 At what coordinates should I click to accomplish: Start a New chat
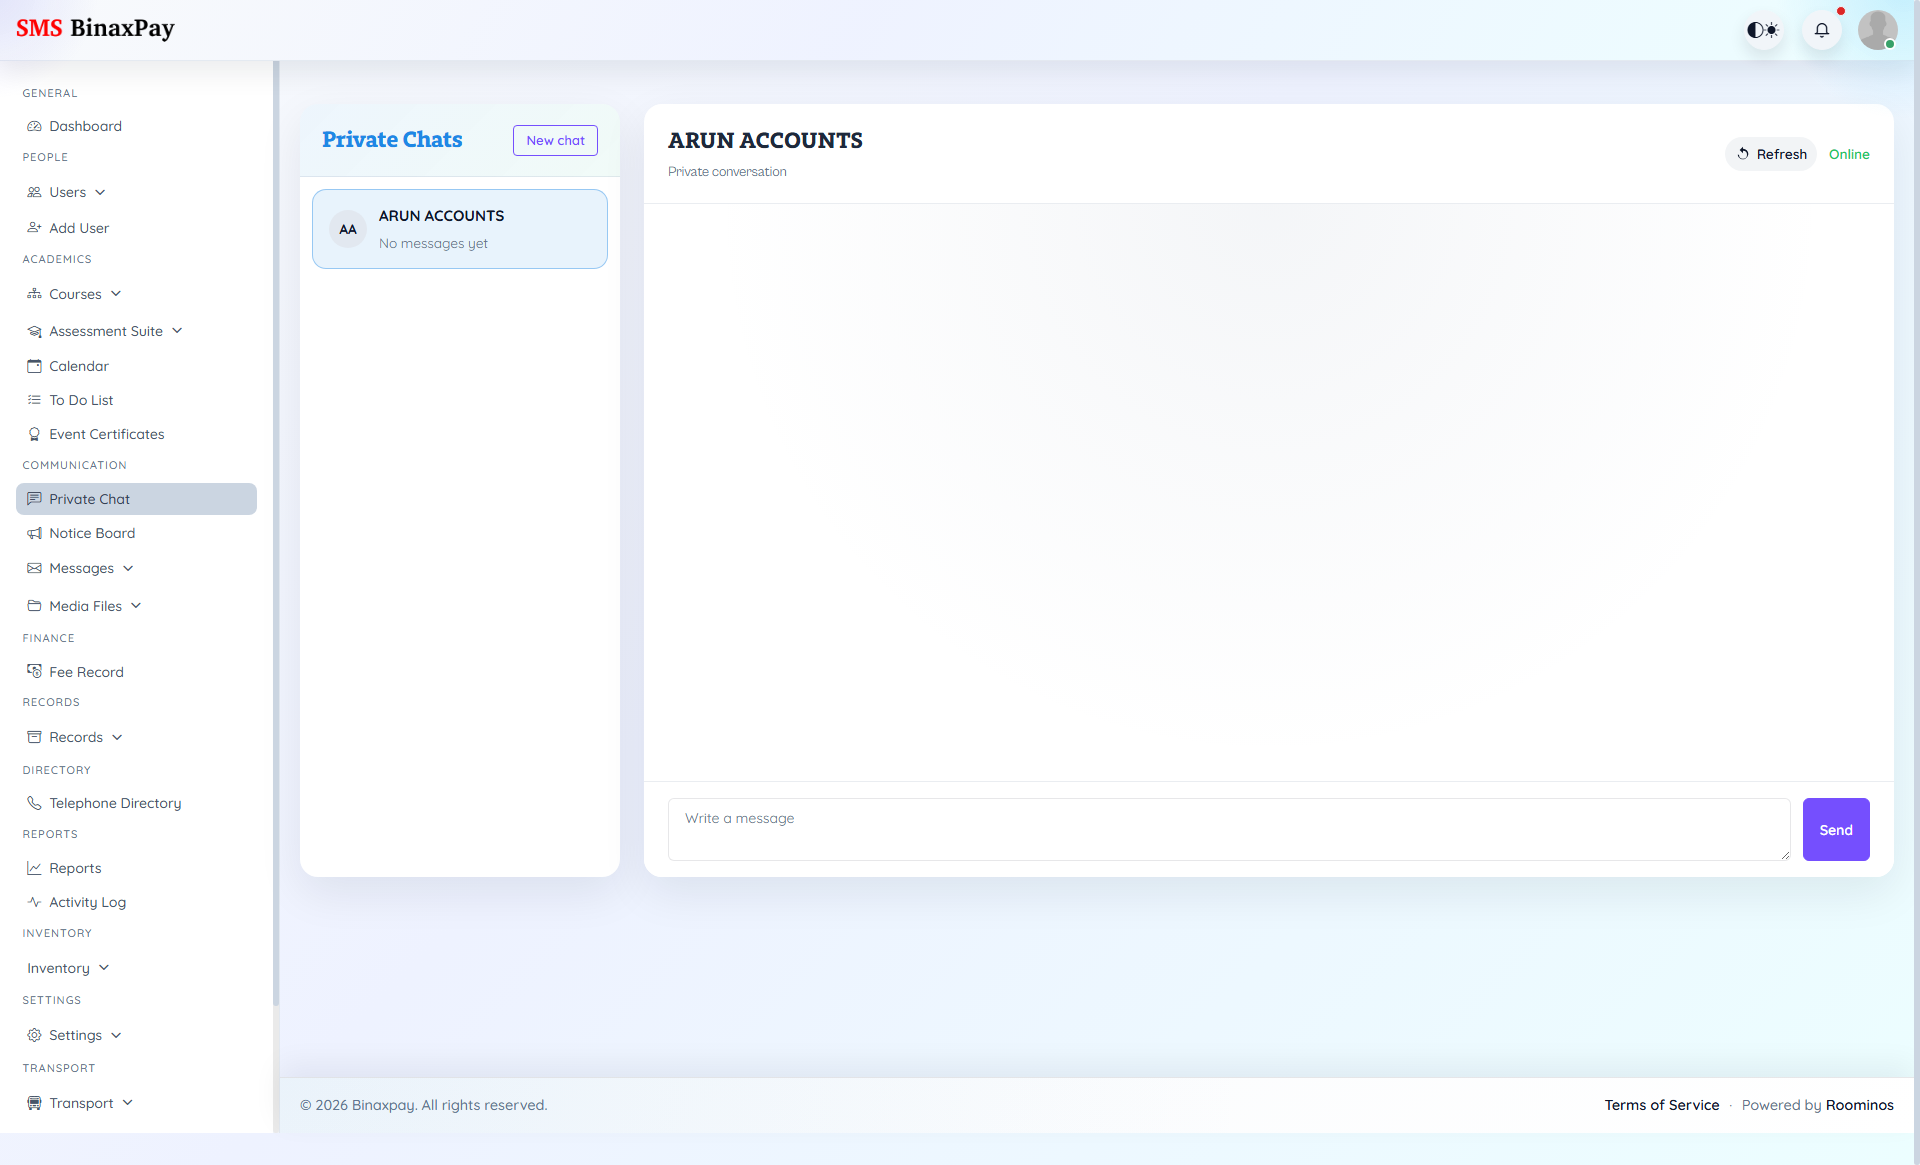[555, 140]
